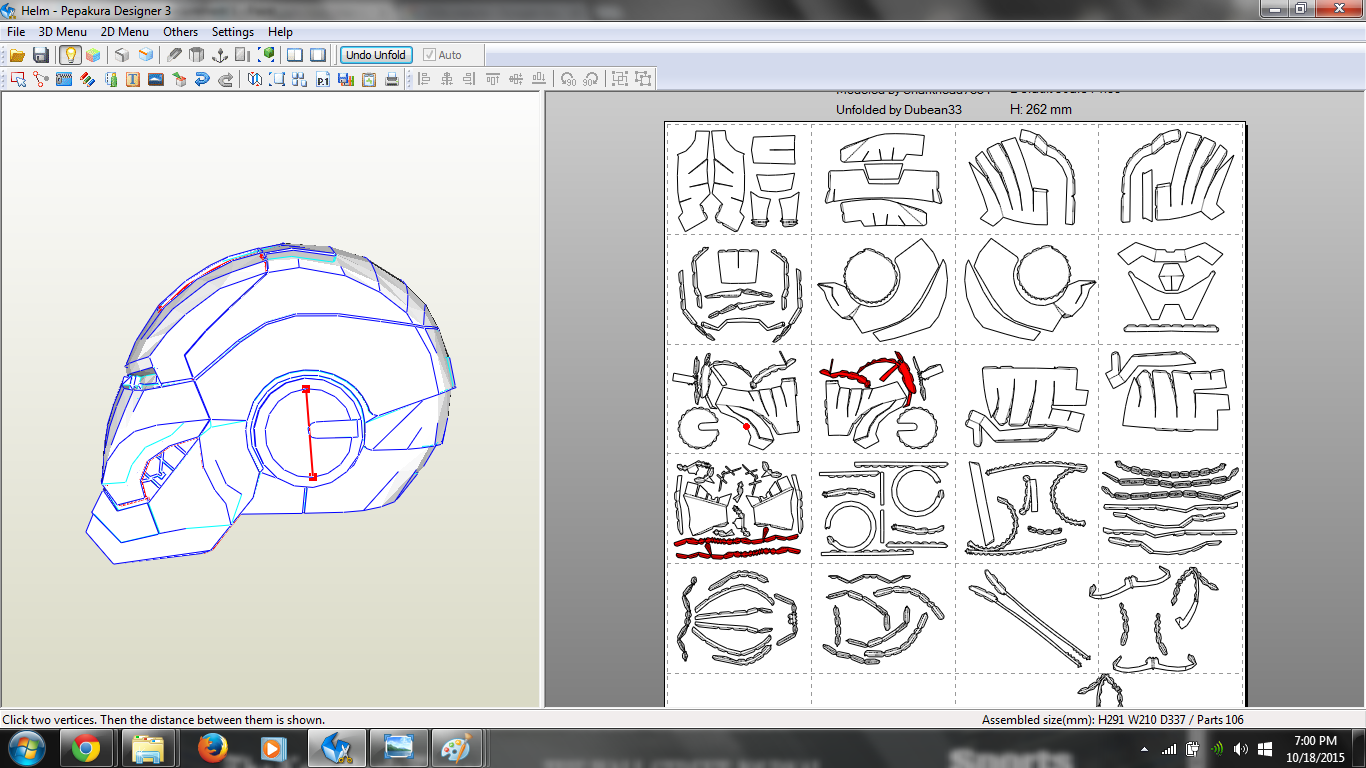Click the gray cylinder model icon

[197, 55]
